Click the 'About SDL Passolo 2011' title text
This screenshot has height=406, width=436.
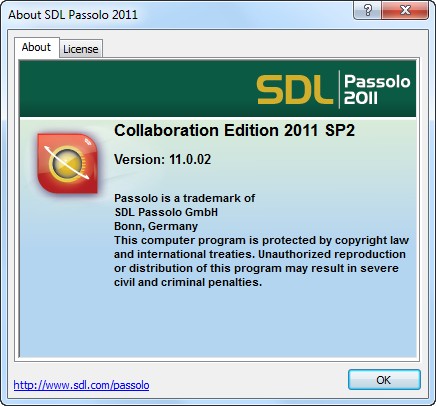pos(73,15)
